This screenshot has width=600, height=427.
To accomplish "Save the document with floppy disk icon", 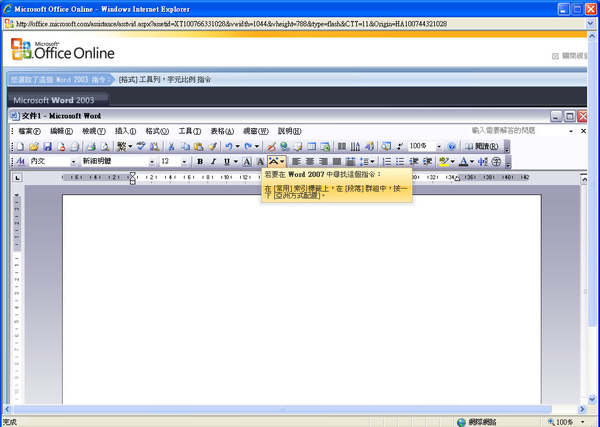I will pyautogui.click(x=47, y=147).
